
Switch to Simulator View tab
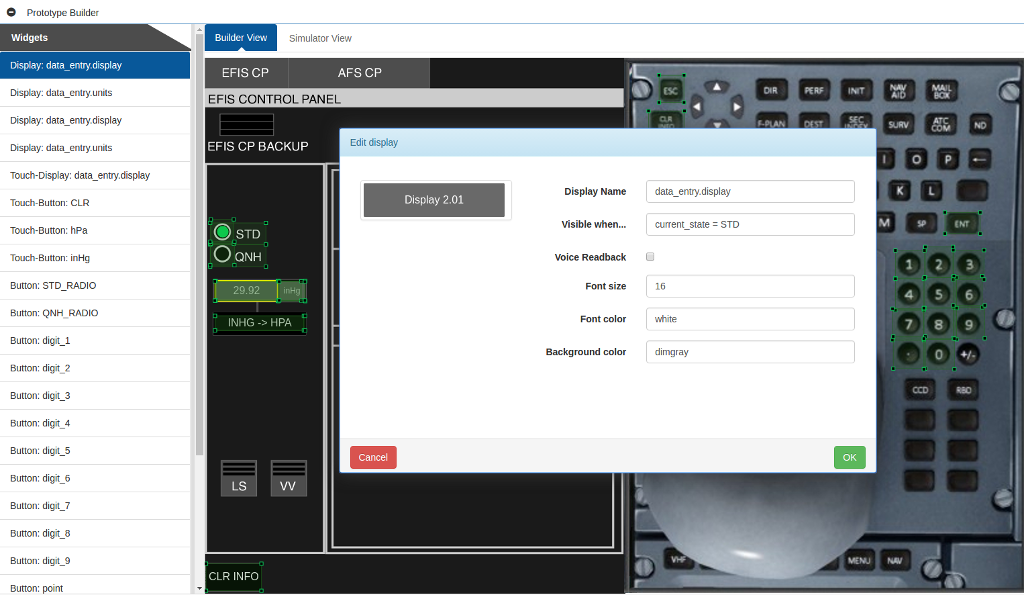pos(320,38)
